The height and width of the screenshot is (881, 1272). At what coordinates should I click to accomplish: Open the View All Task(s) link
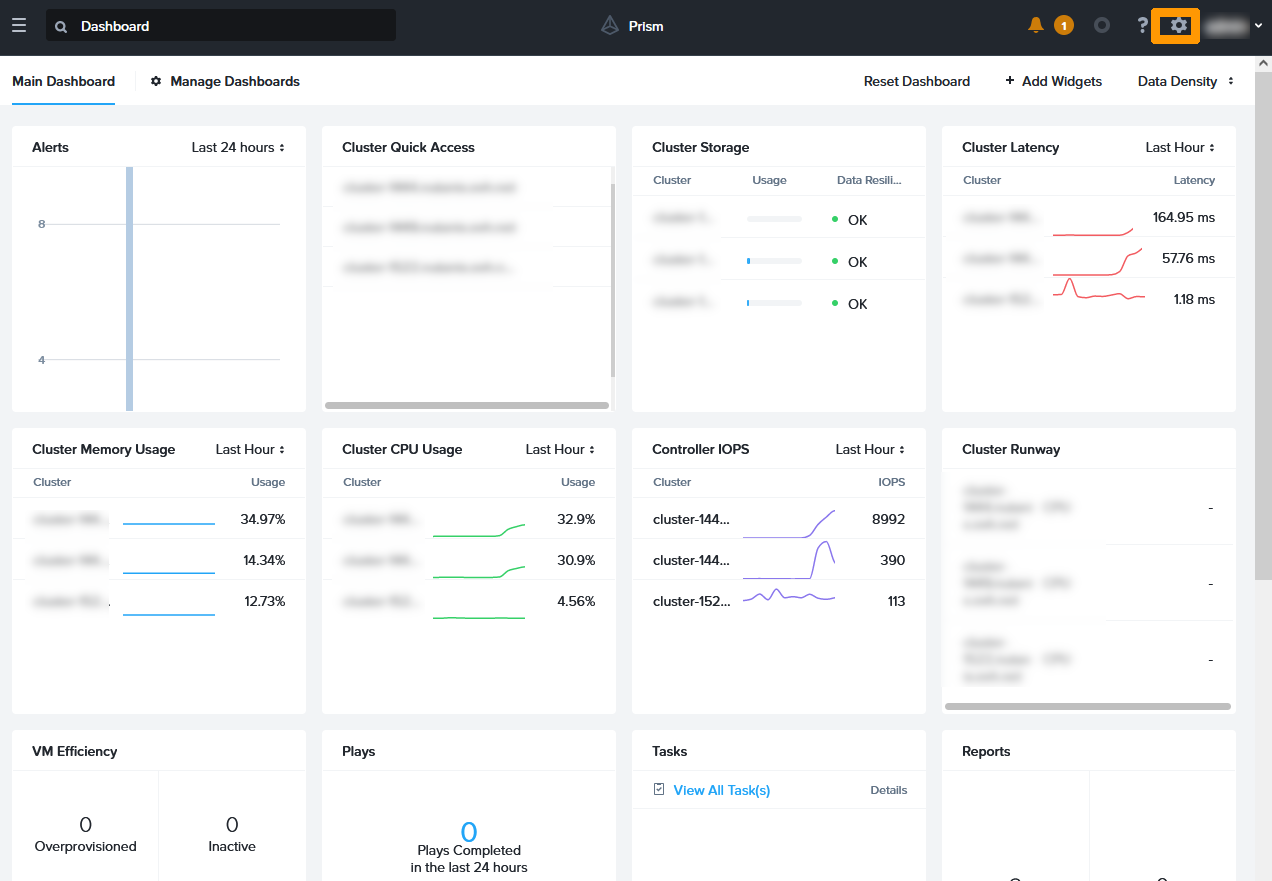point(722,789)
